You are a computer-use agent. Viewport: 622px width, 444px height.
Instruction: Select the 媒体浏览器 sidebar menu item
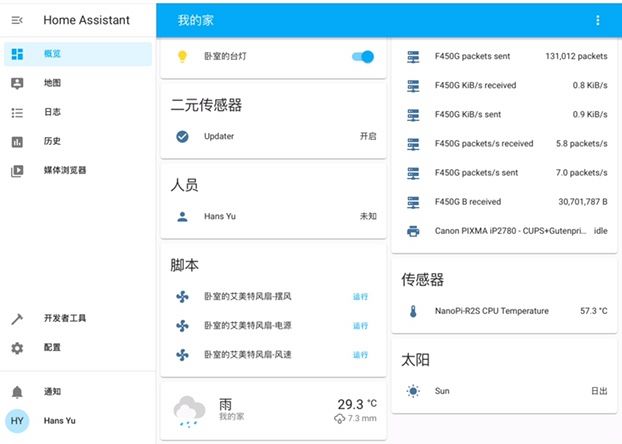(x=78, y=171)
